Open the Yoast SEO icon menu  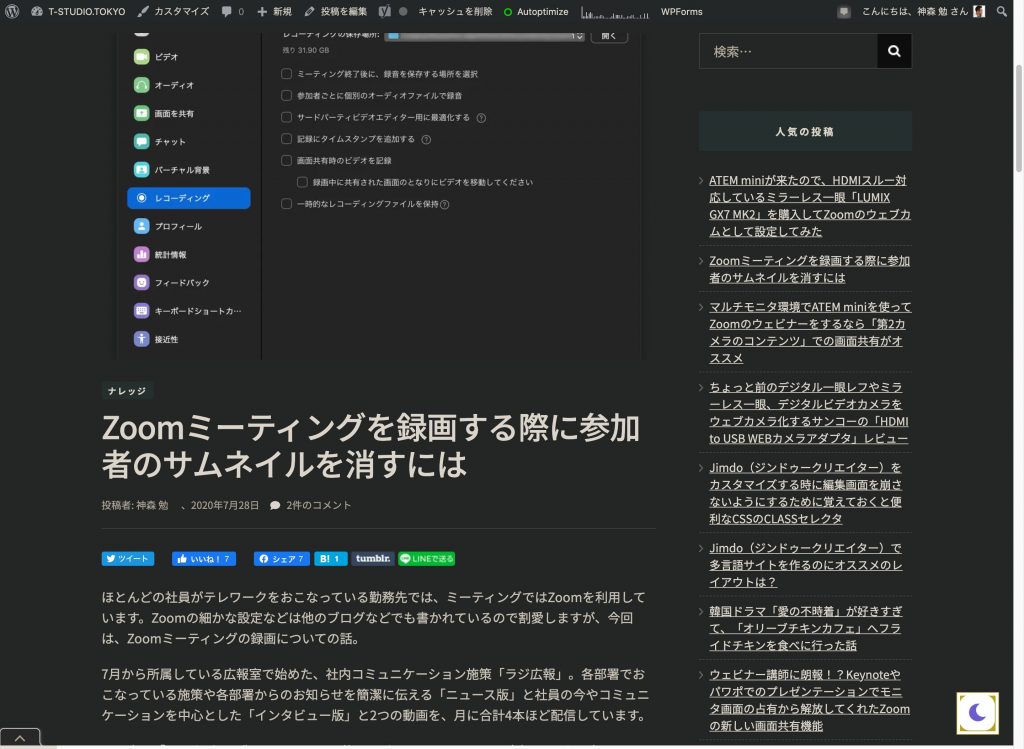tap(385, 11)
